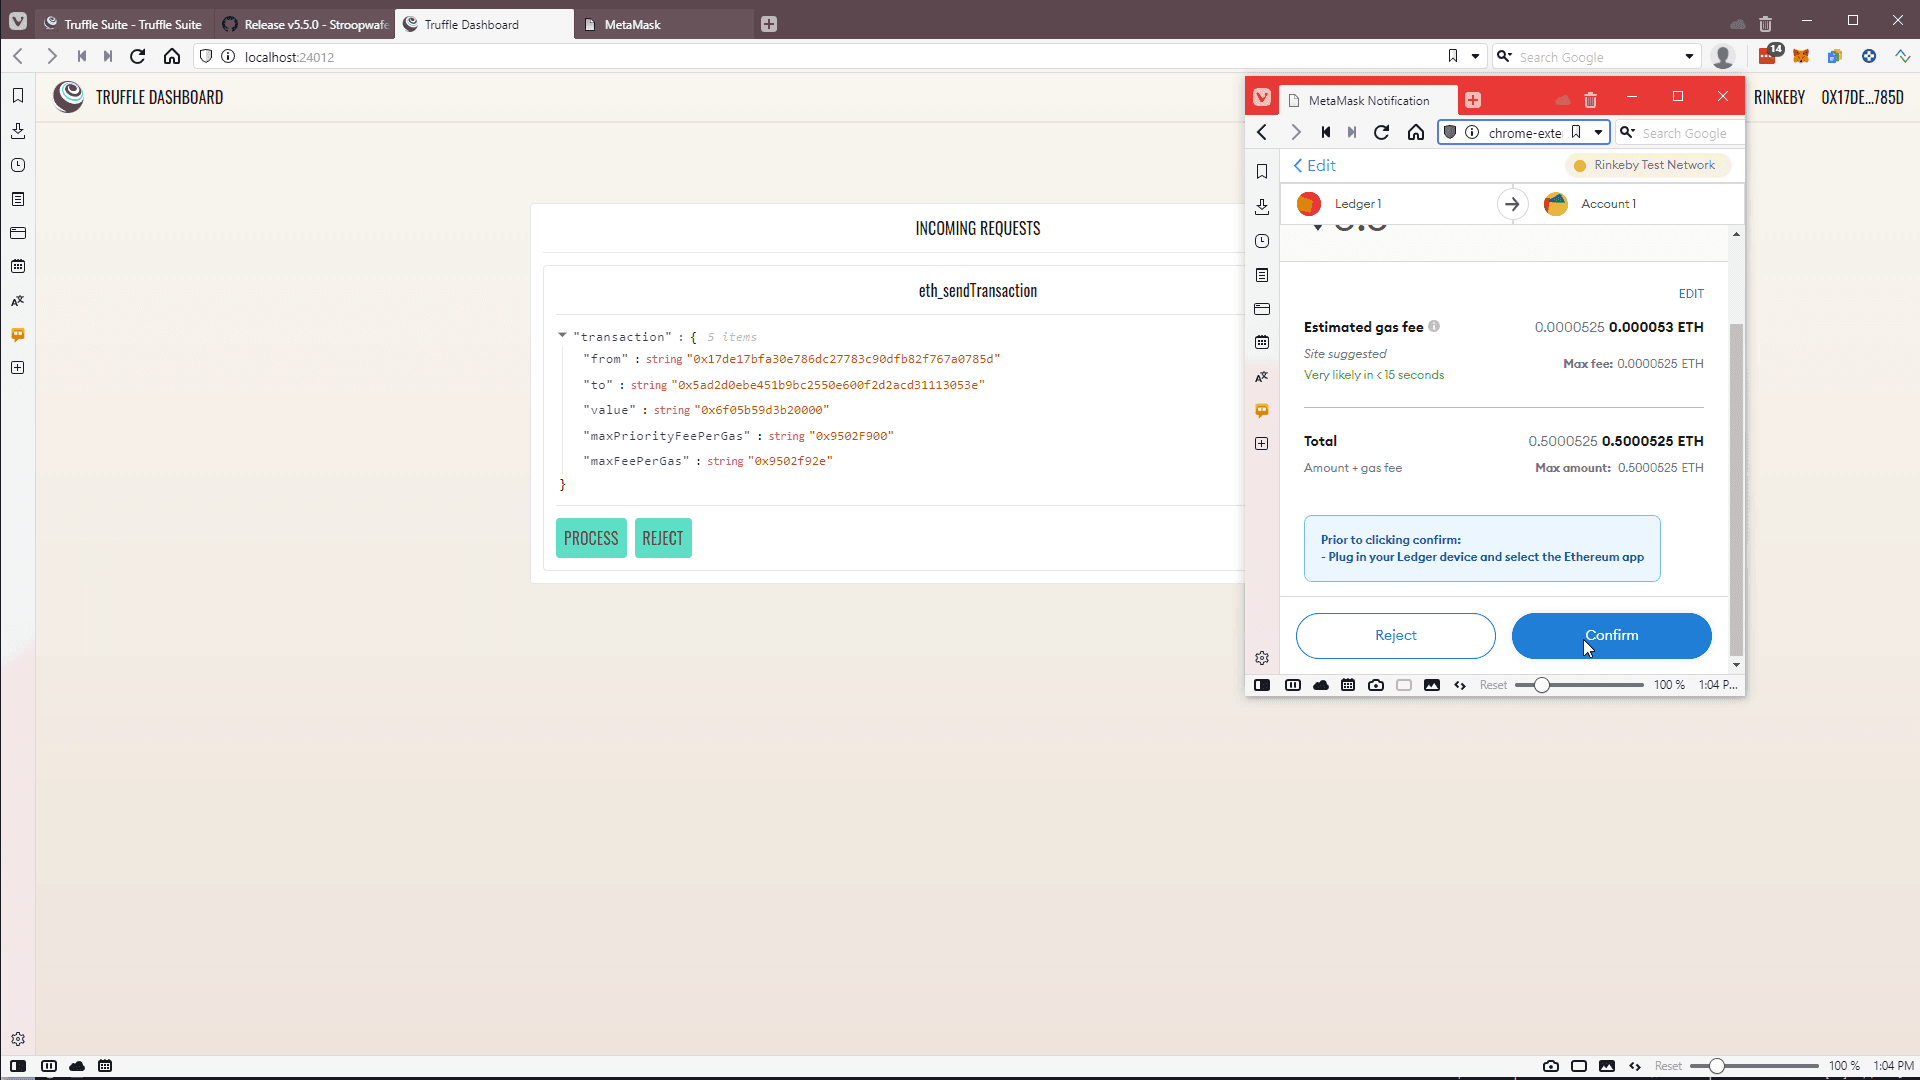The width and height of the screenshot is (1920, 1080).
Task: Collapse the "transaction" JSON tree node
Action: pos(562,336)
